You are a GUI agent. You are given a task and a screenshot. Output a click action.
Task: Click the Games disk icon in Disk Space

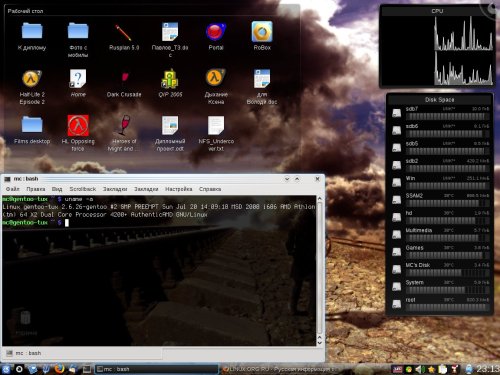coord(397,252)
